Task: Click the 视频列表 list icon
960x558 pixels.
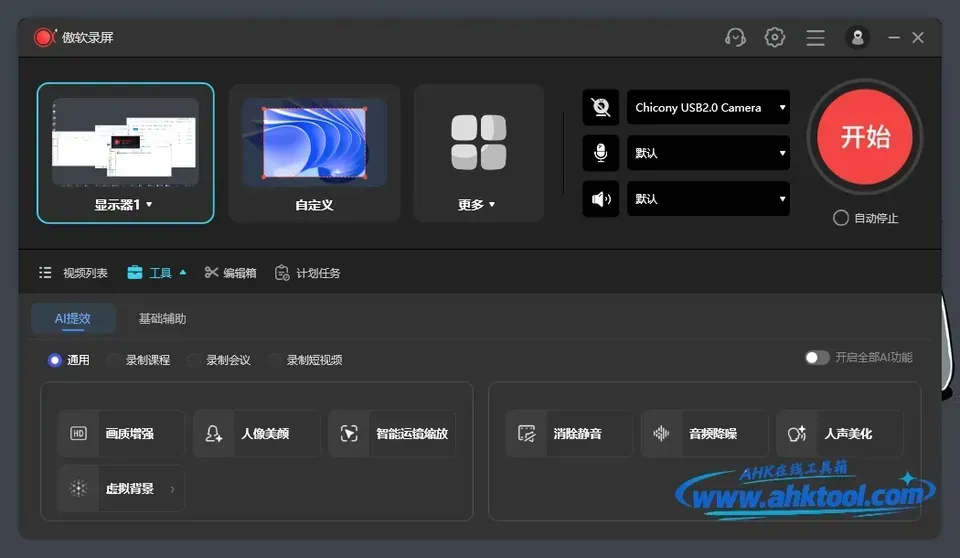Action: (45, 273)
